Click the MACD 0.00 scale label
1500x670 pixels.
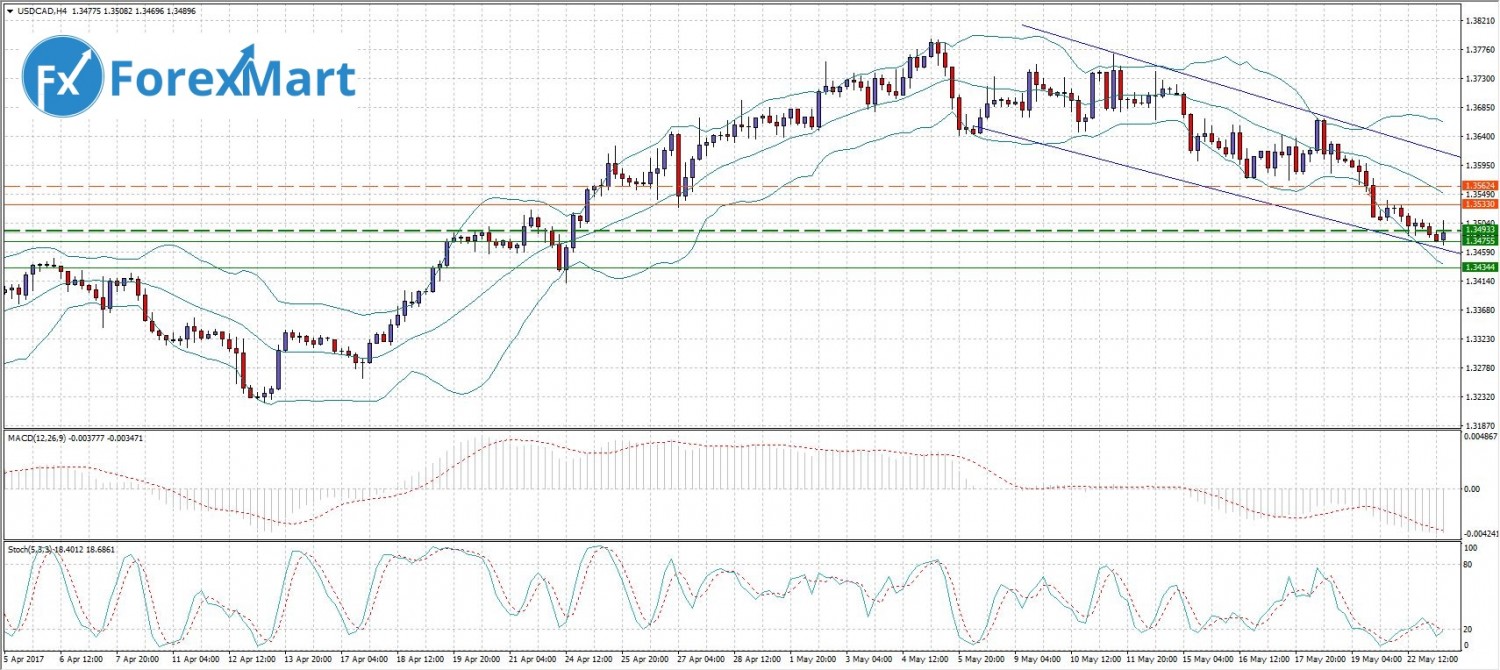pyautogui.click(x=1471, y=489)
